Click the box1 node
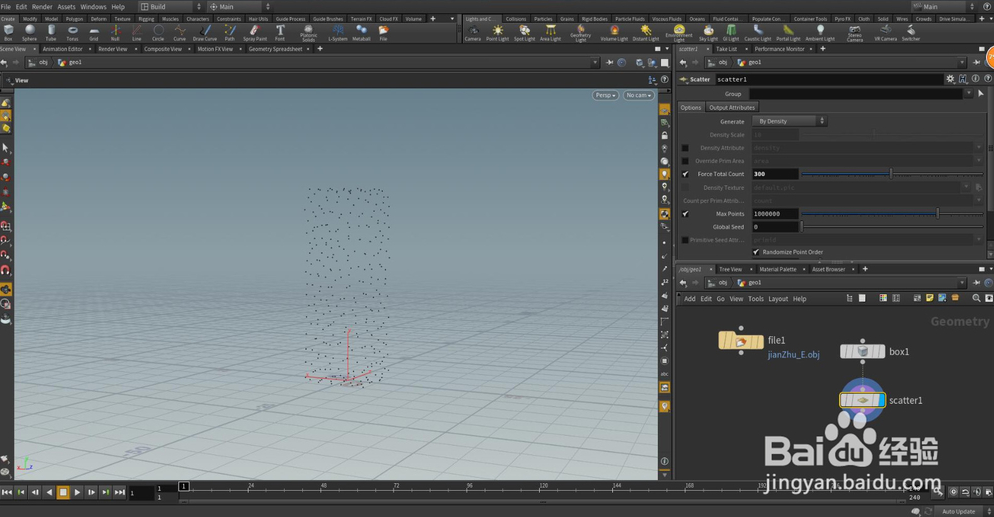This screenshot has height=517, width=994. (862, 351)
